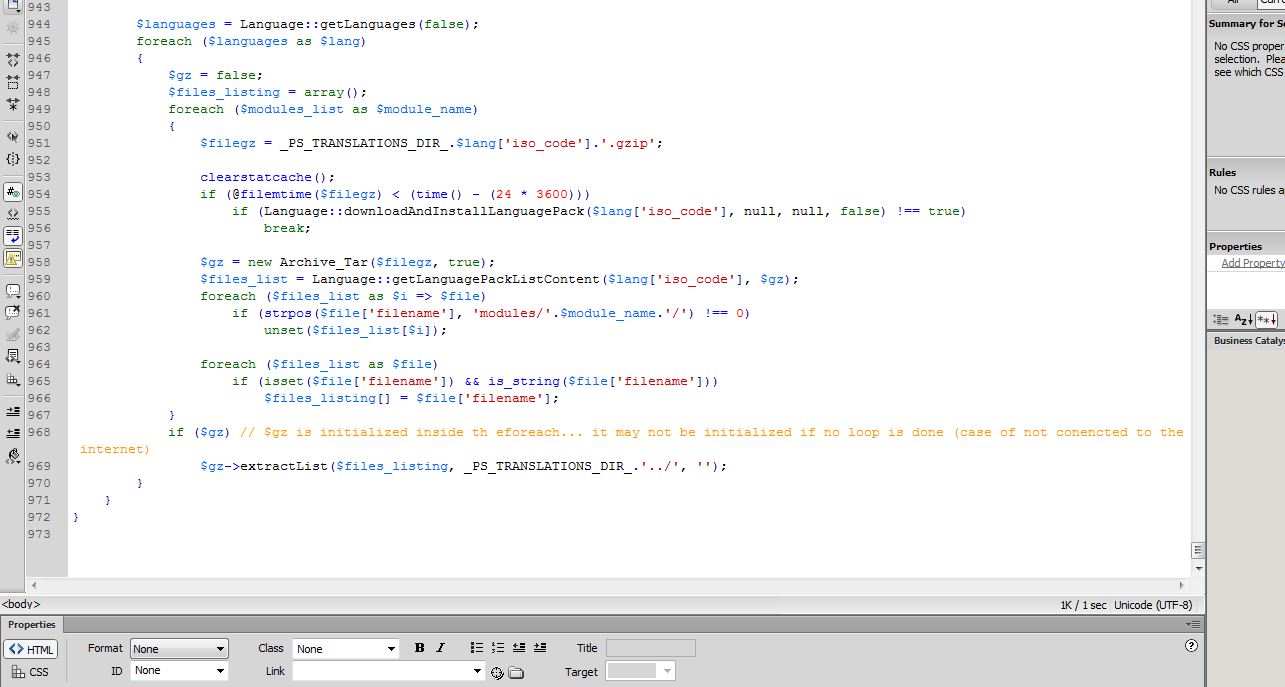Toggle the Word Wrap icon
This screenshot has height=687, width=1285.
point(13,236)
